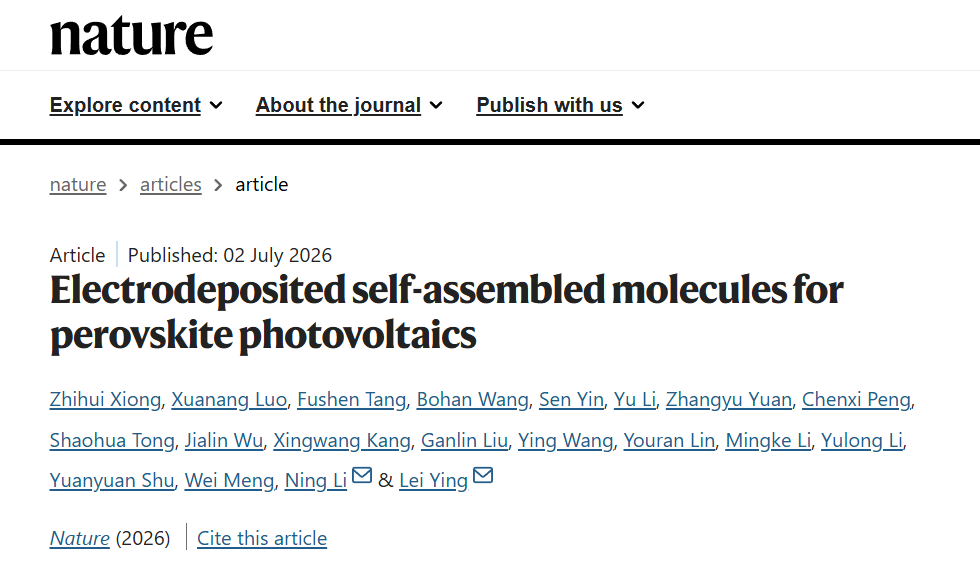The height and width of the screenshot is (564, 980).
Task: View author Chenxi Peng
Action: pos(856,400)
